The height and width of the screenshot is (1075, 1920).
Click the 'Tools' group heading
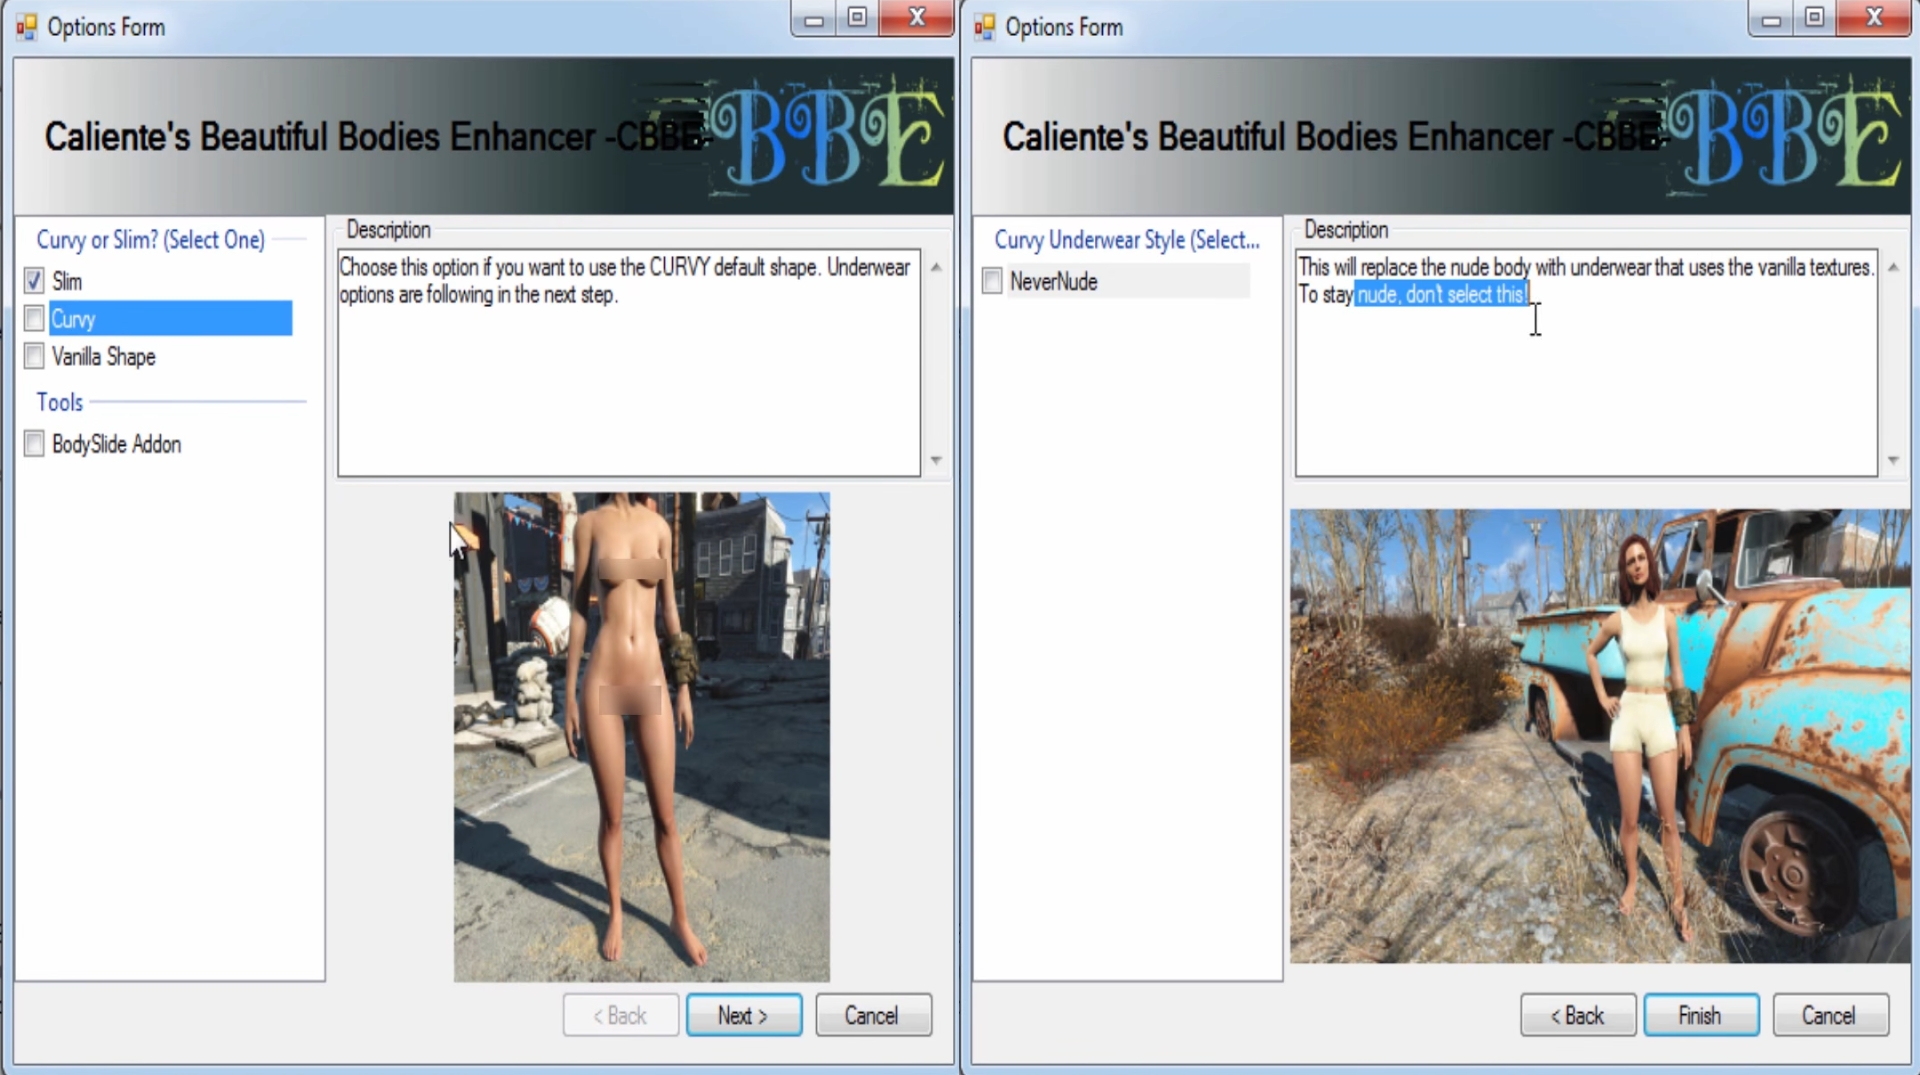pos(60,402)
